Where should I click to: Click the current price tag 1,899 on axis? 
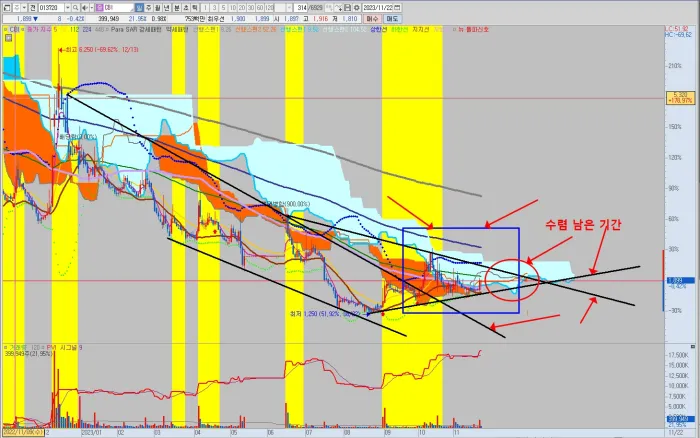tap(681, 280)
